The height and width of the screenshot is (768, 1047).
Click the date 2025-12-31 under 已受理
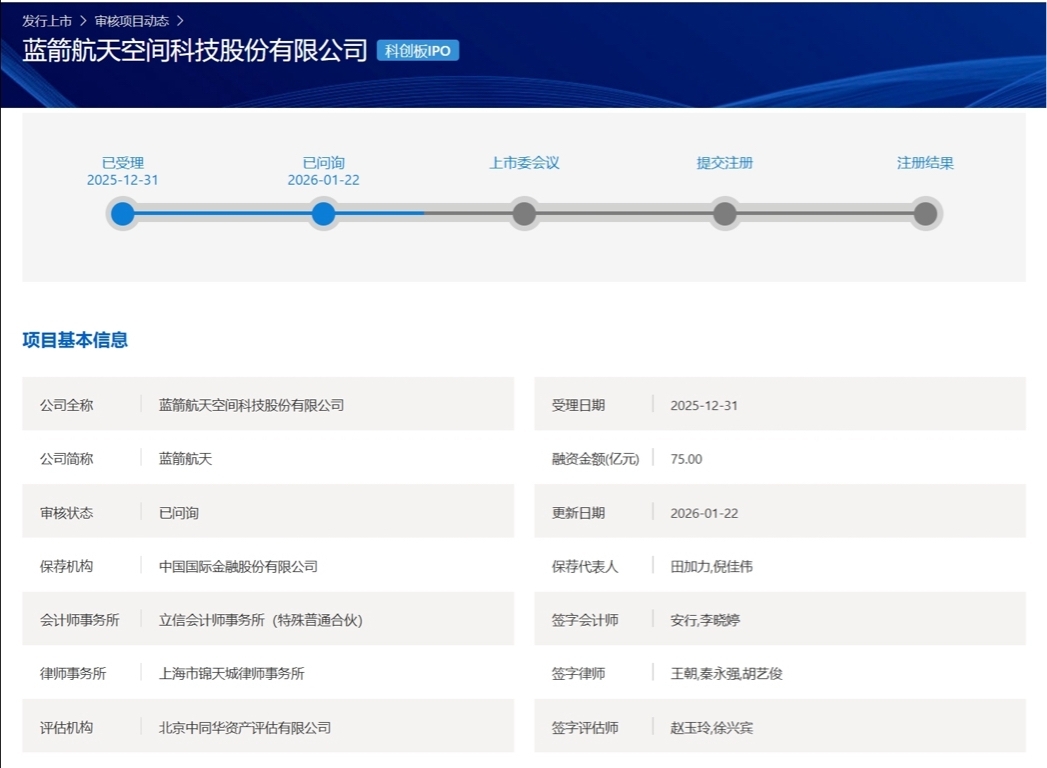[x=123, y=180]
